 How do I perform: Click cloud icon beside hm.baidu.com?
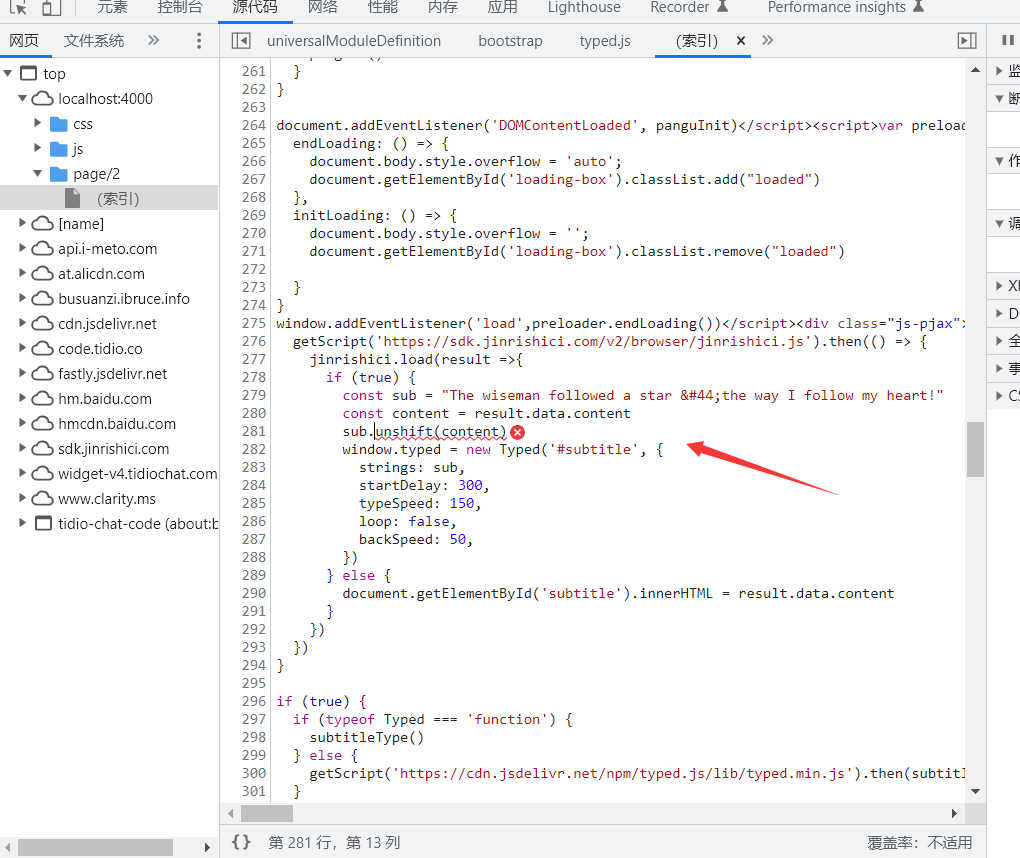coord(42,398)
